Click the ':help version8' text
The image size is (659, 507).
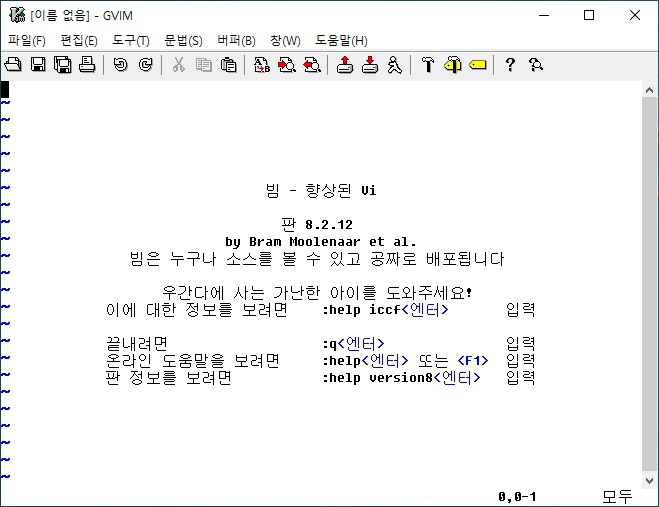377,378
